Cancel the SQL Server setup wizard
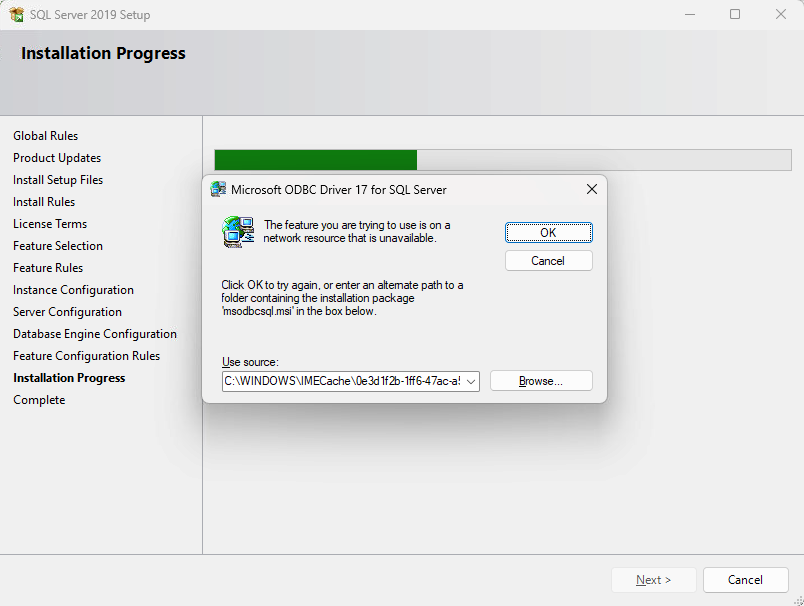 click(745, 580)
